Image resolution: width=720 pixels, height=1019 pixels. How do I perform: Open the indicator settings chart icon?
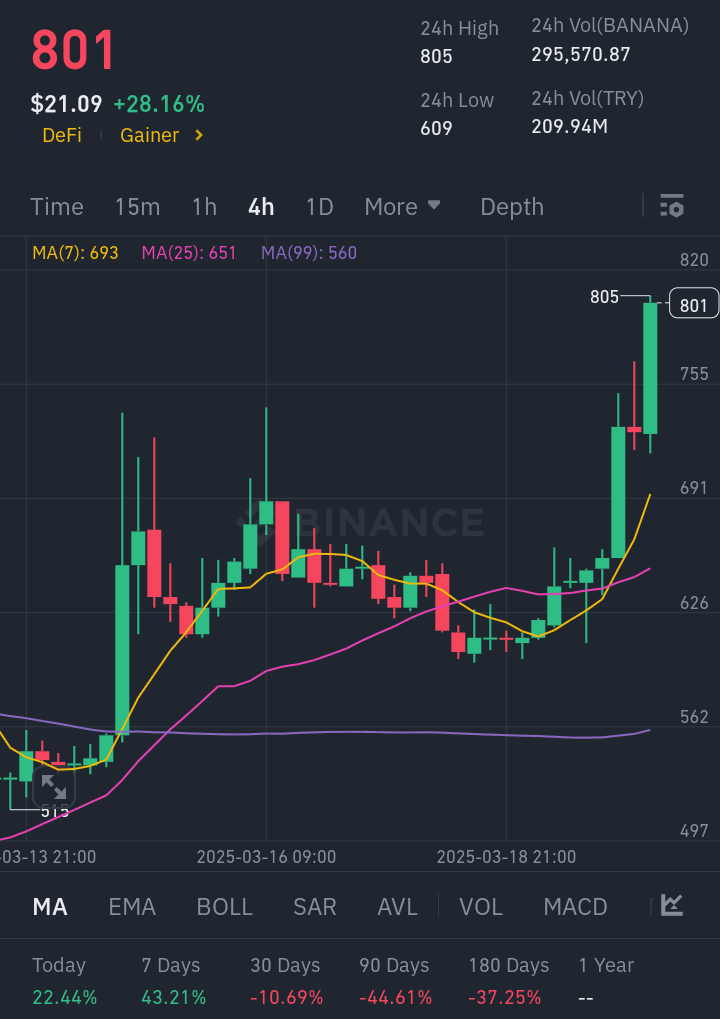coord(672,906)
